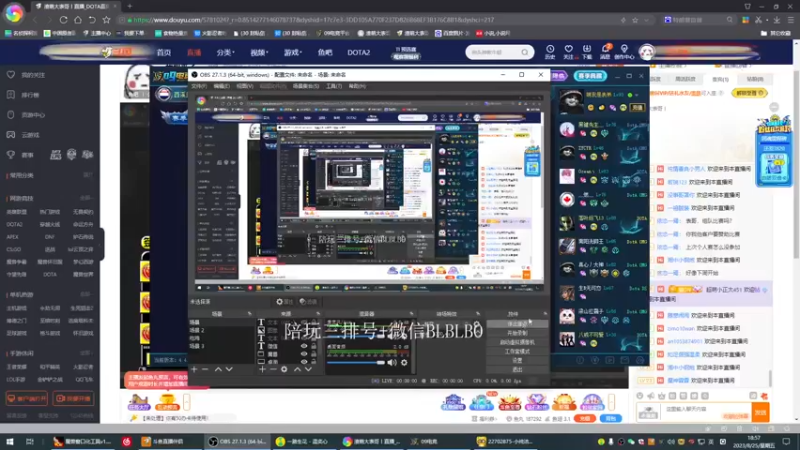Move the scene down with the down arrow in OBS Scenes panel
The width and height of the screenshot is (800, 450).
click(229, 369)
